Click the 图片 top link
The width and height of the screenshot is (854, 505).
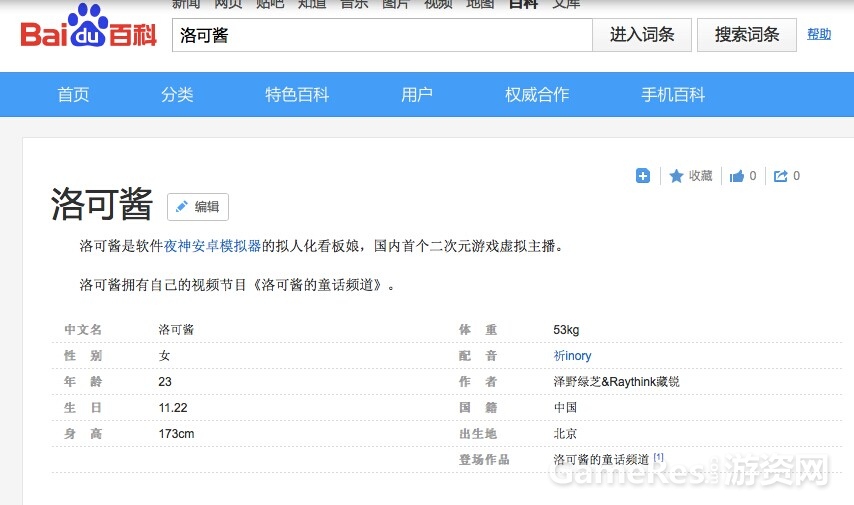(x=396, y=4)
